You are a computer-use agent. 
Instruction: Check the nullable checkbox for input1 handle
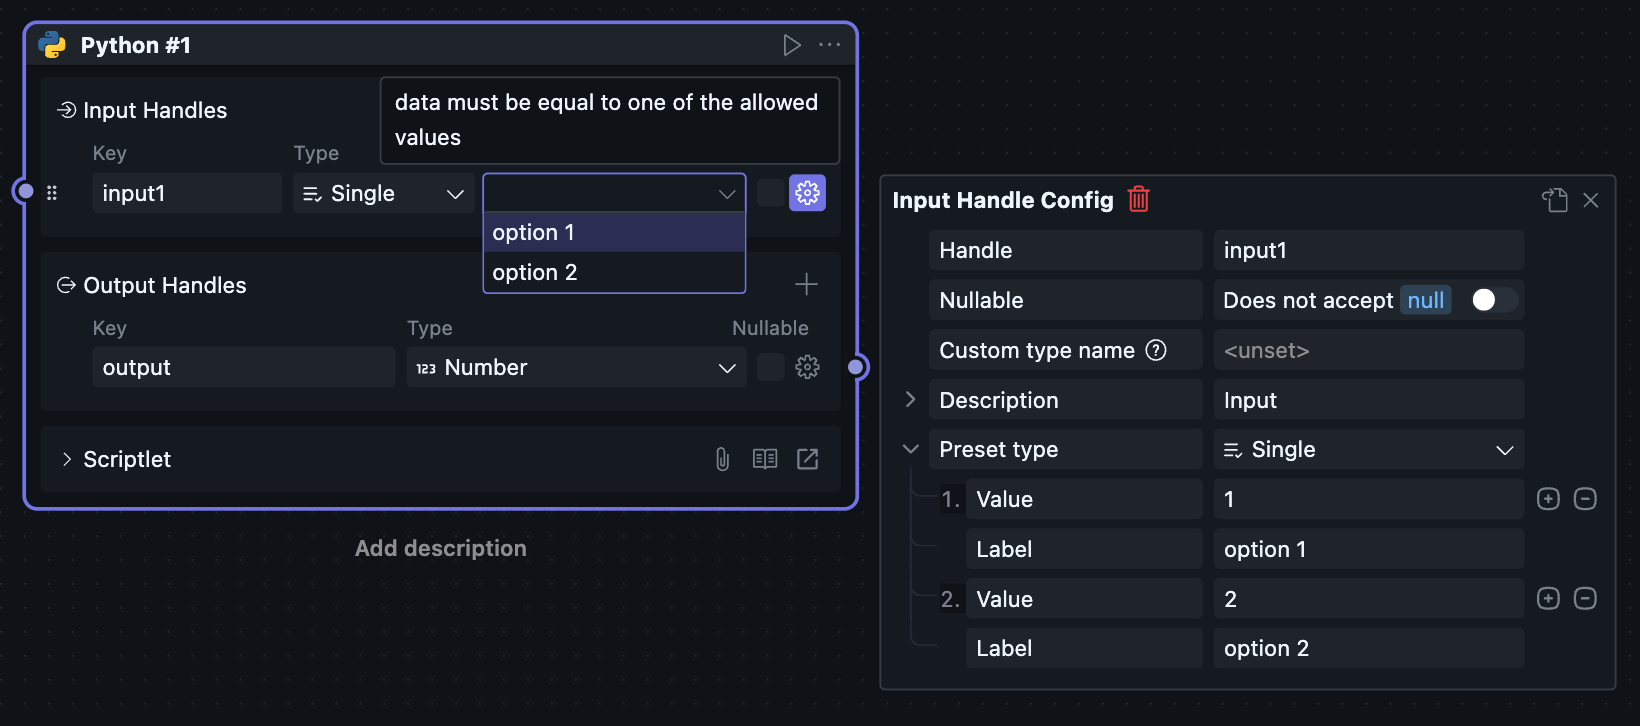click(x=770, y=193)
